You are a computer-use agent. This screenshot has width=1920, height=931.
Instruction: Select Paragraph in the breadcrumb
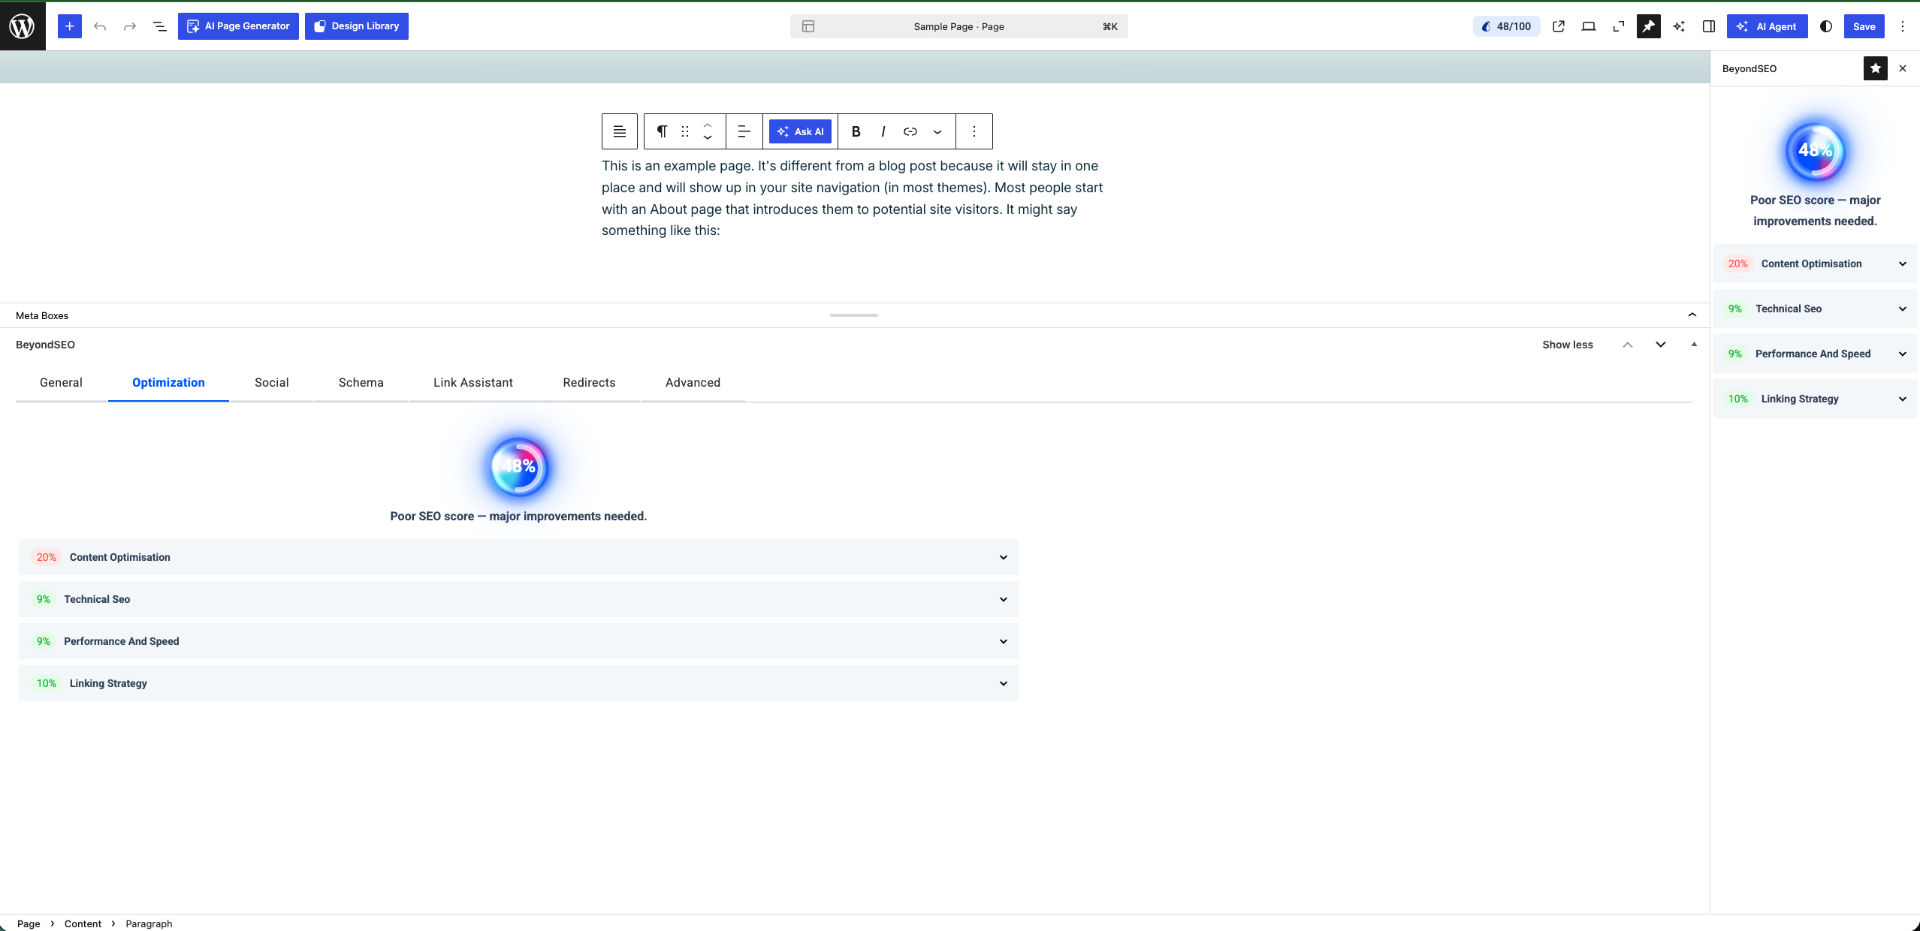click(149, 924)
